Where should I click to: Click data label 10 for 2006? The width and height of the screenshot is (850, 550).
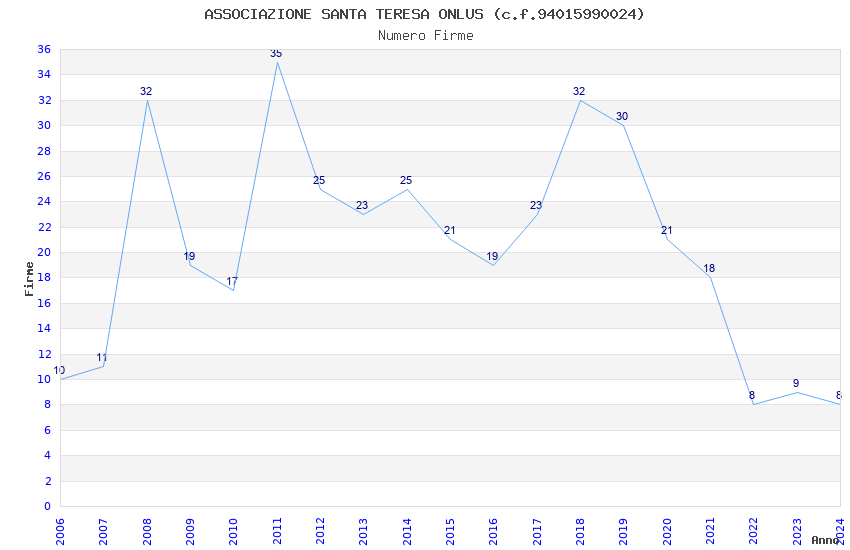[59, 370]
